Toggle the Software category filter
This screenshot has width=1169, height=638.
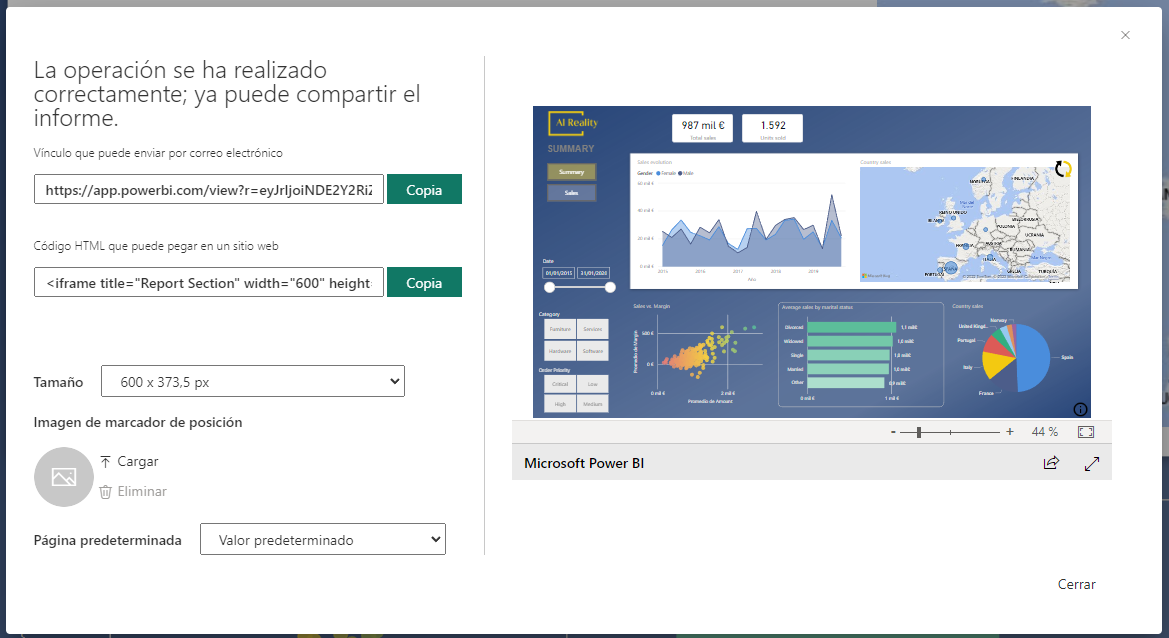[x=592, y=351]
